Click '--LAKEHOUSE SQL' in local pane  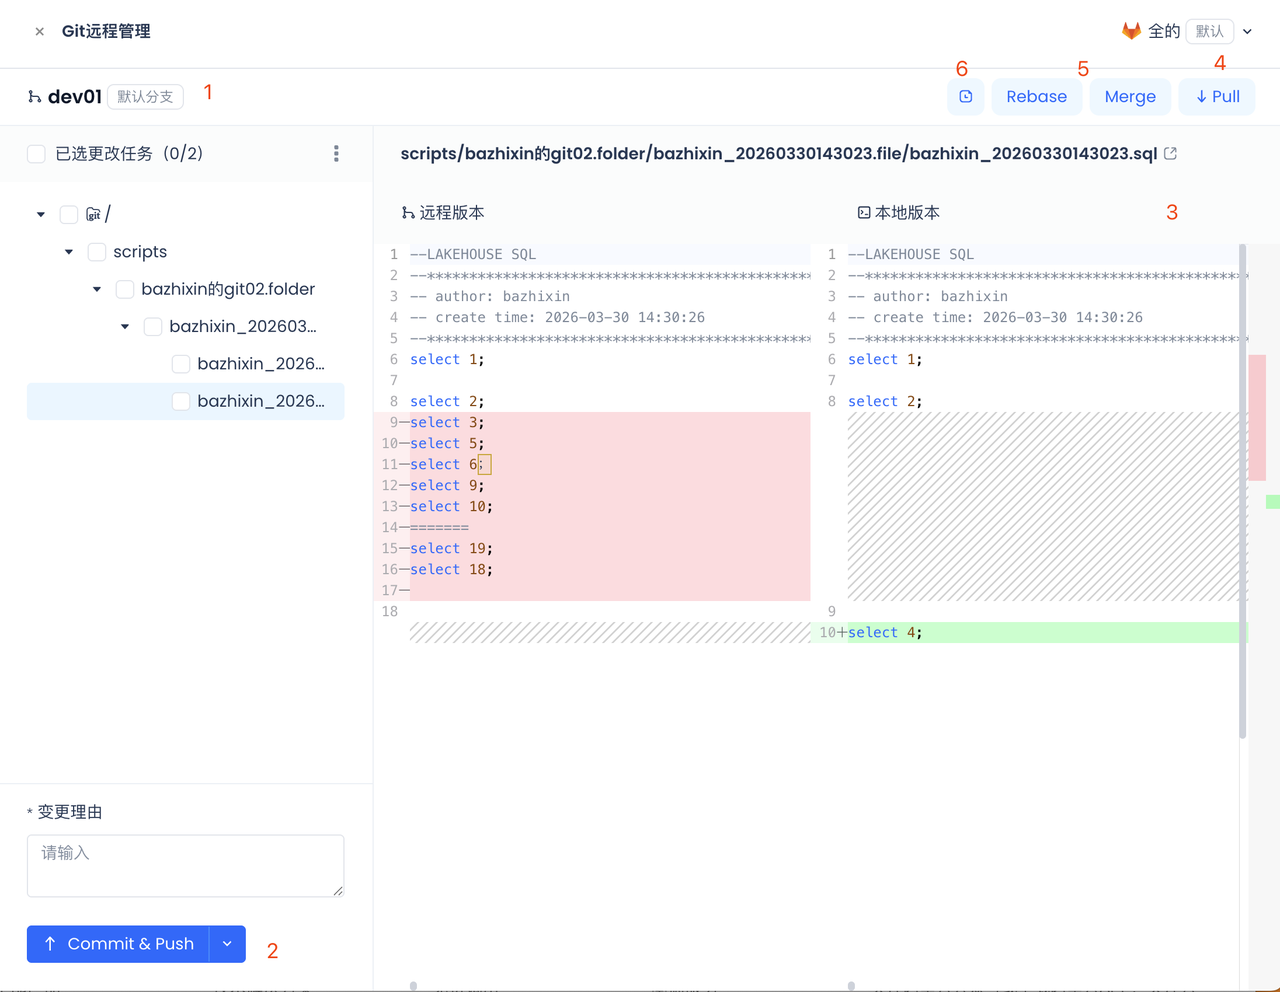click(x=911, y=254)
